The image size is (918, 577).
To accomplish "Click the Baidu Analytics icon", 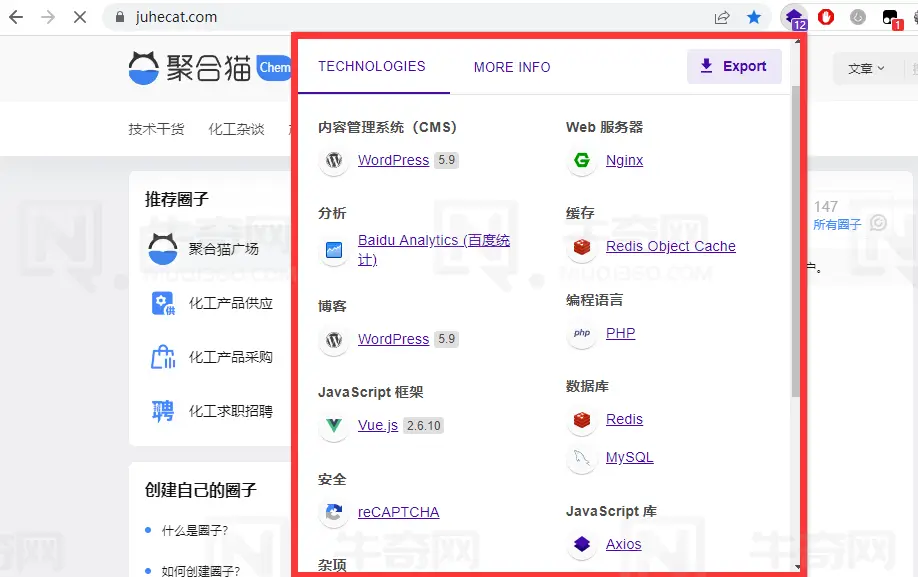I will [x=334, y=250].
